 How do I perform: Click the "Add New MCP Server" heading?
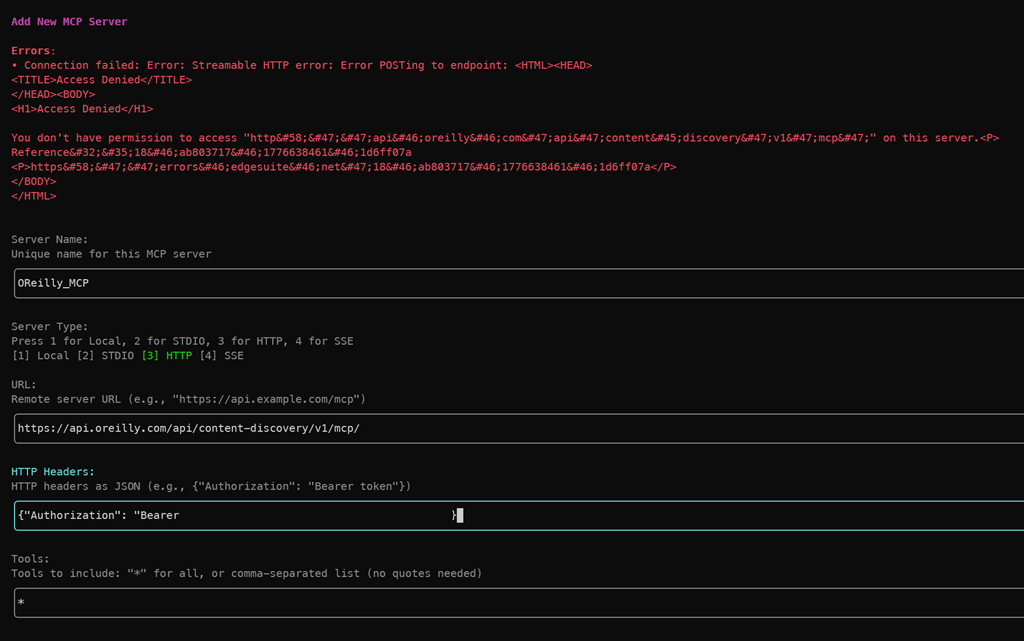click(69, 22)
